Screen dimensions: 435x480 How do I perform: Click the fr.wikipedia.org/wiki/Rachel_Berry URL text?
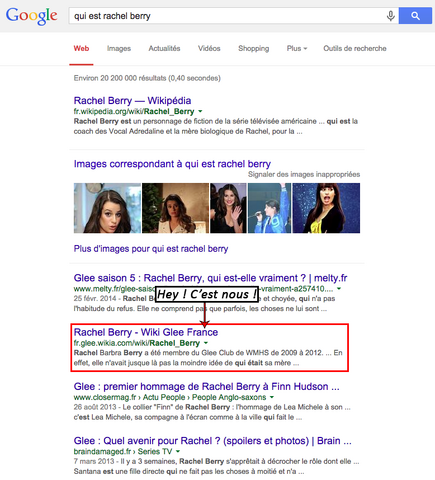tap(134, 111)
